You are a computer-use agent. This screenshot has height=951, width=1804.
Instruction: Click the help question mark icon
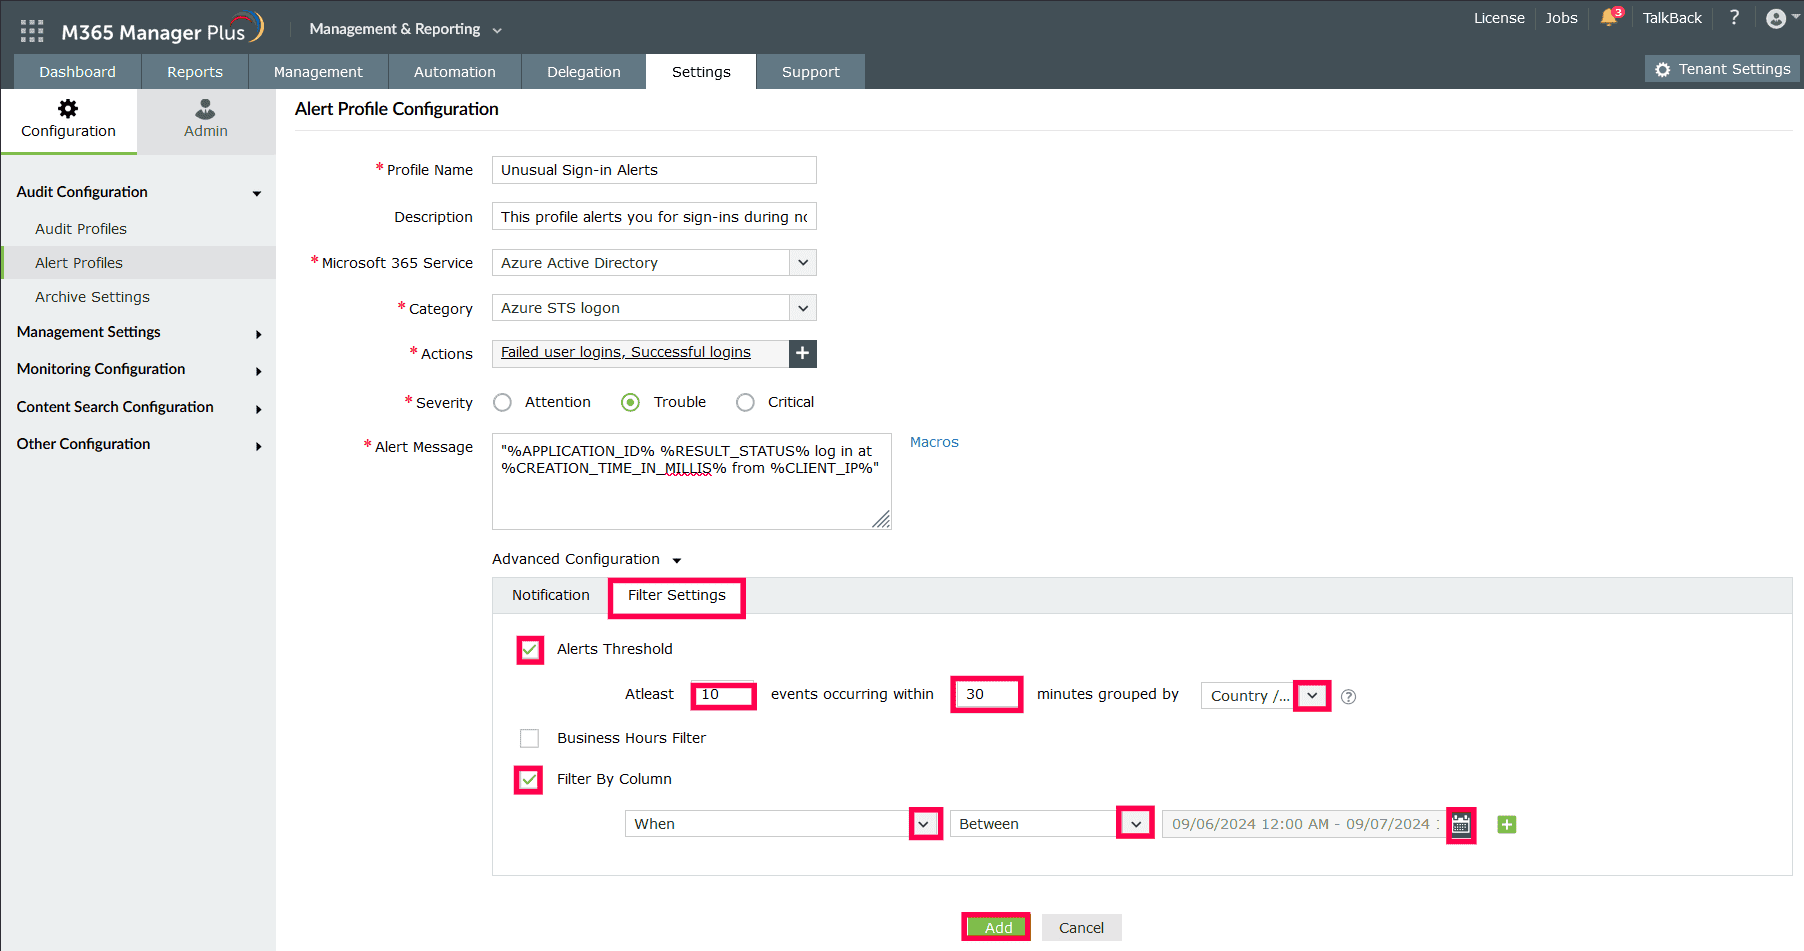pos(1735,18)
